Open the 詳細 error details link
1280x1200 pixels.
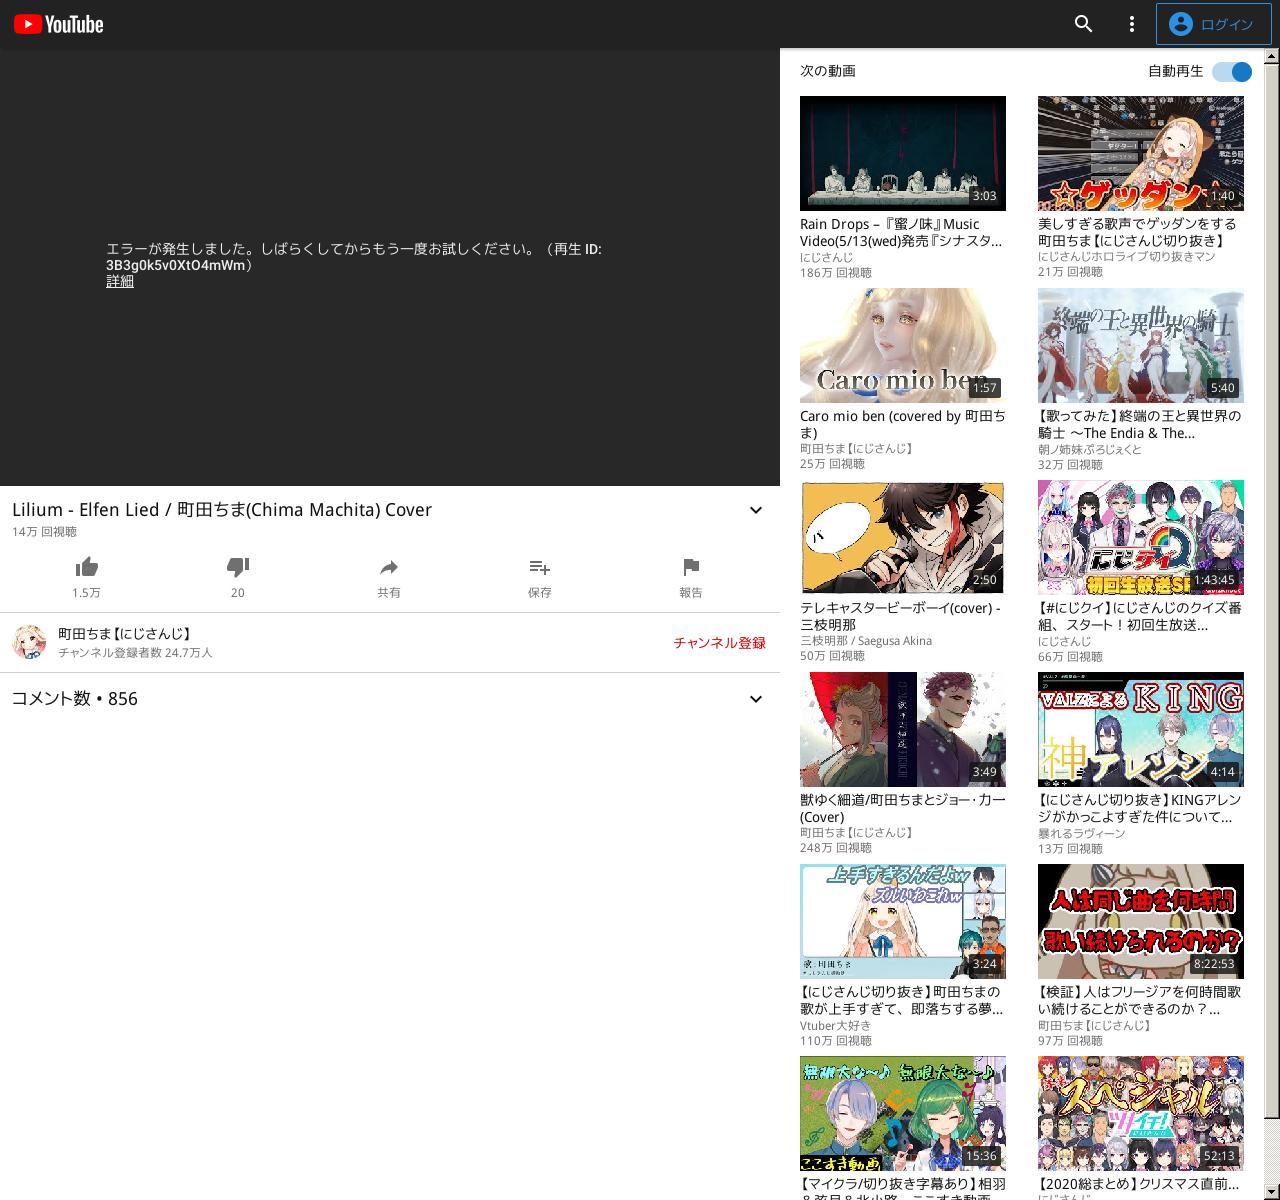click(x=120, y=282)
